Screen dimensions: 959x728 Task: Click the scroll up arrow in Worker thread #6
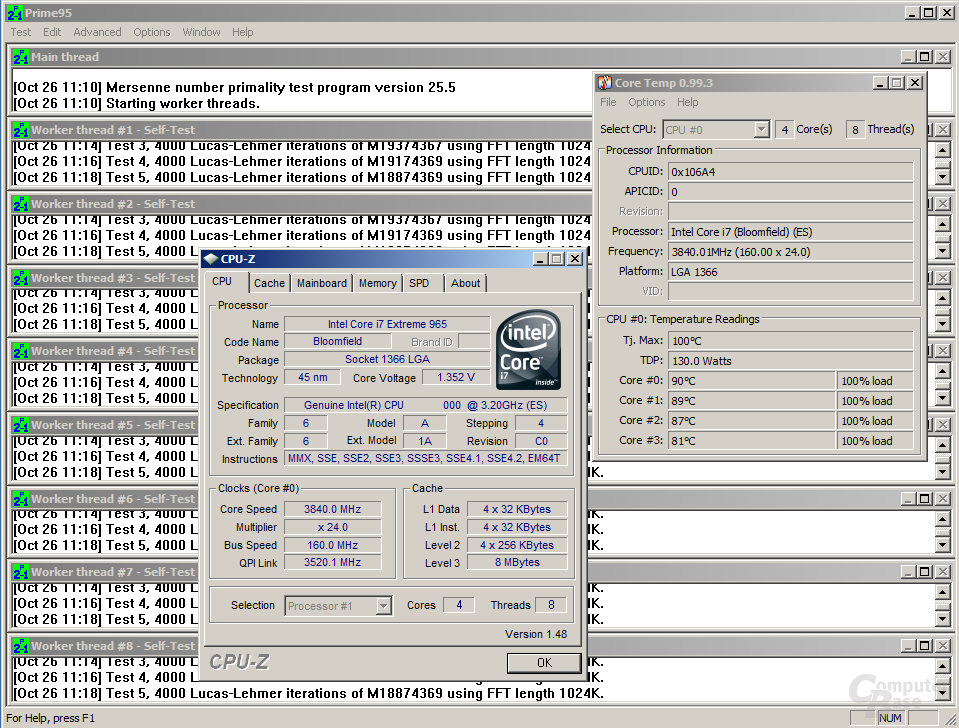(x=942, y=519)
